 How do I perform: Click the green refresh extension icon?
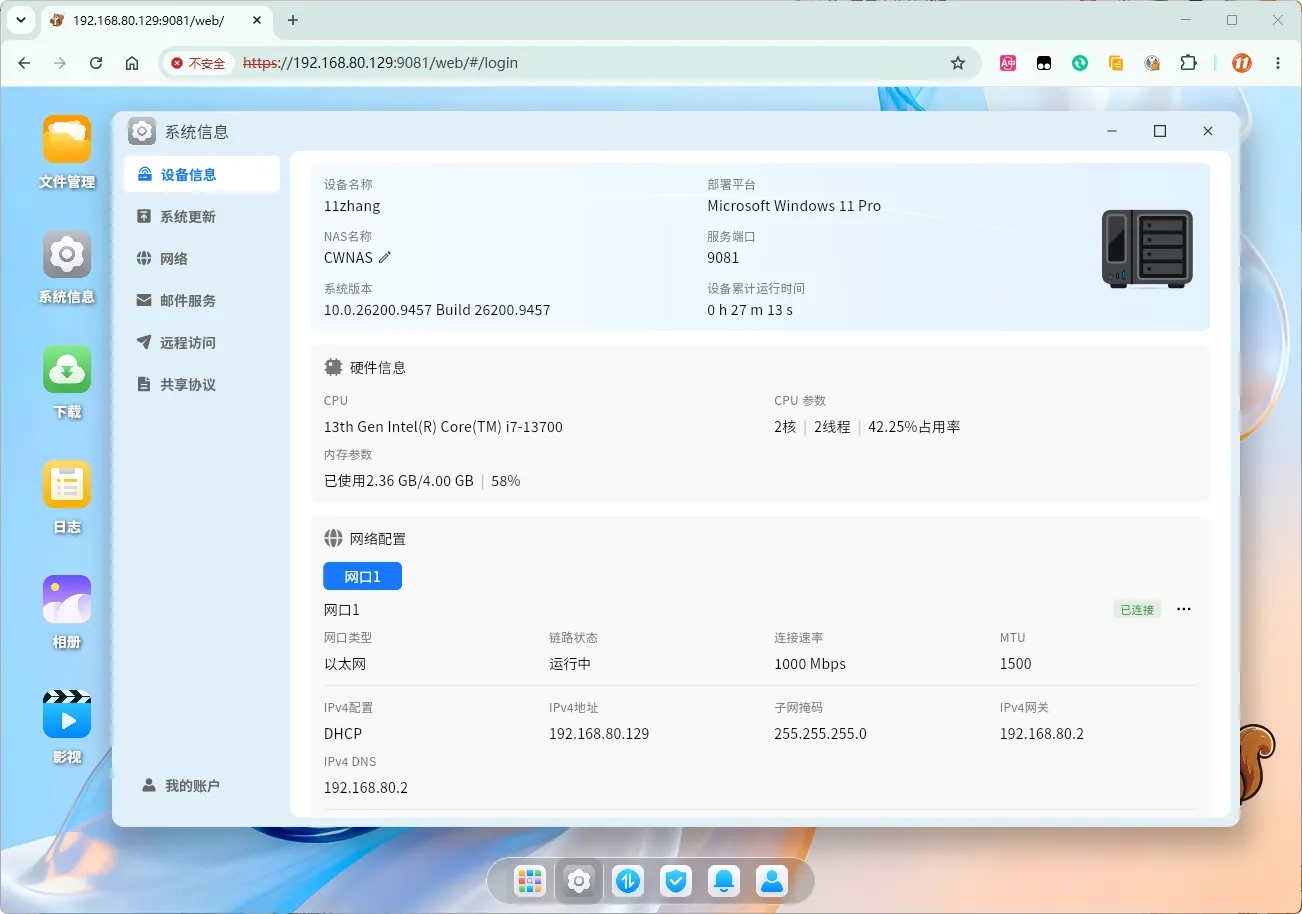[x=1080, y=63]
